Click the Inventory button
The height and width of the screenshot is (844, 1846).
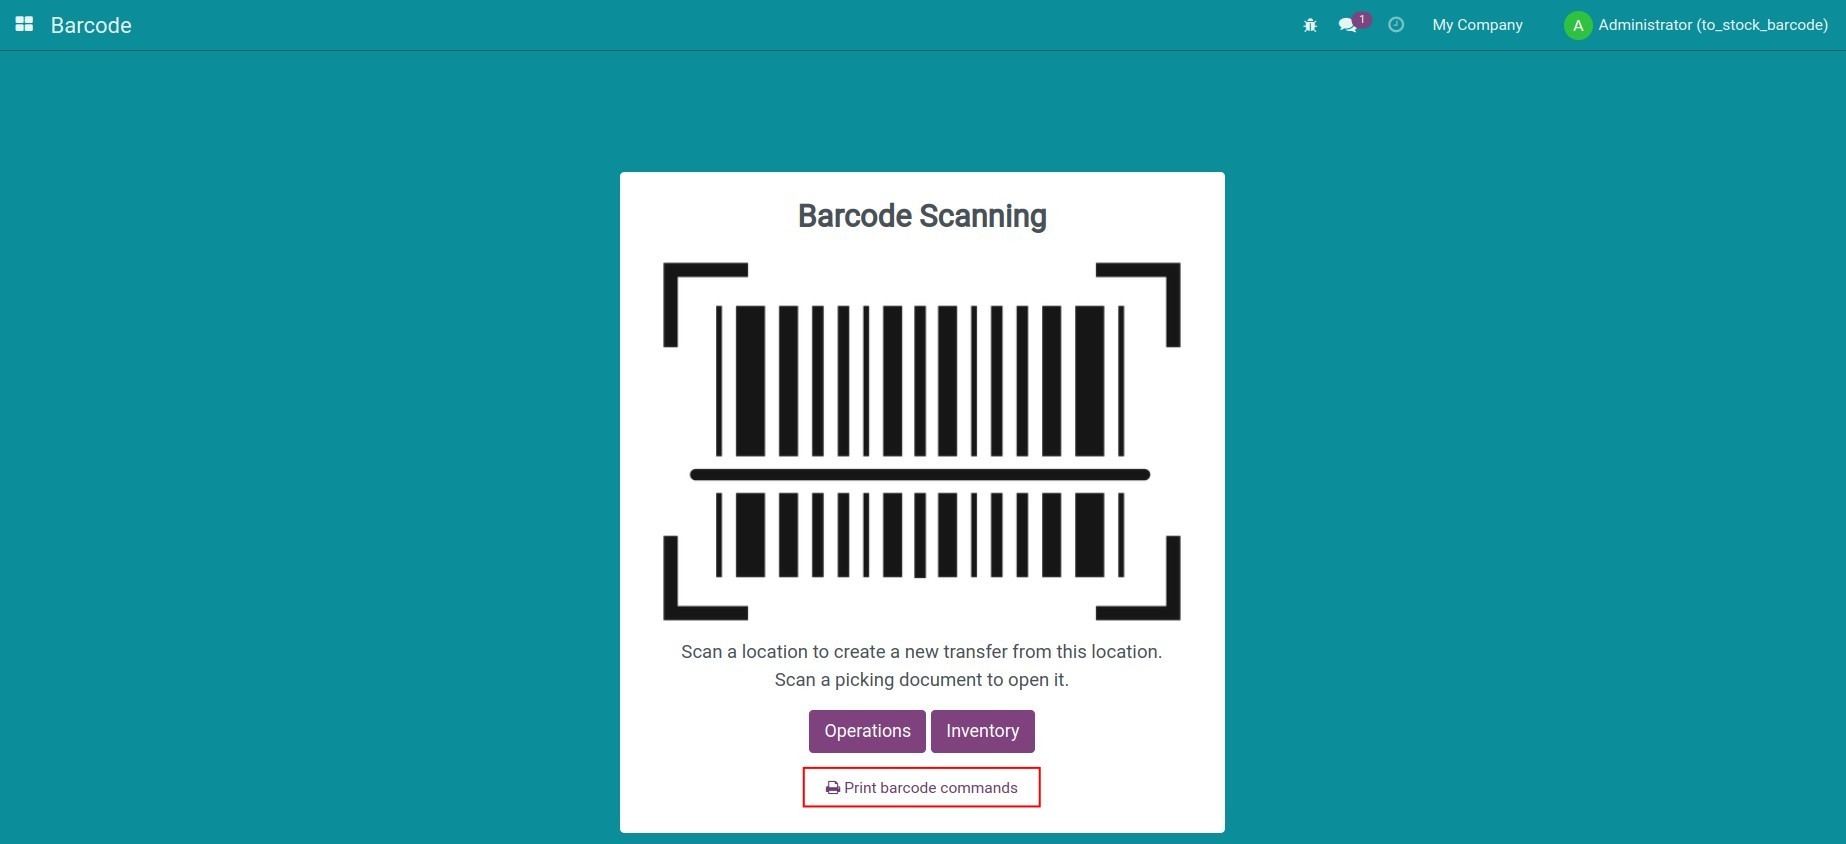(982, 731)
